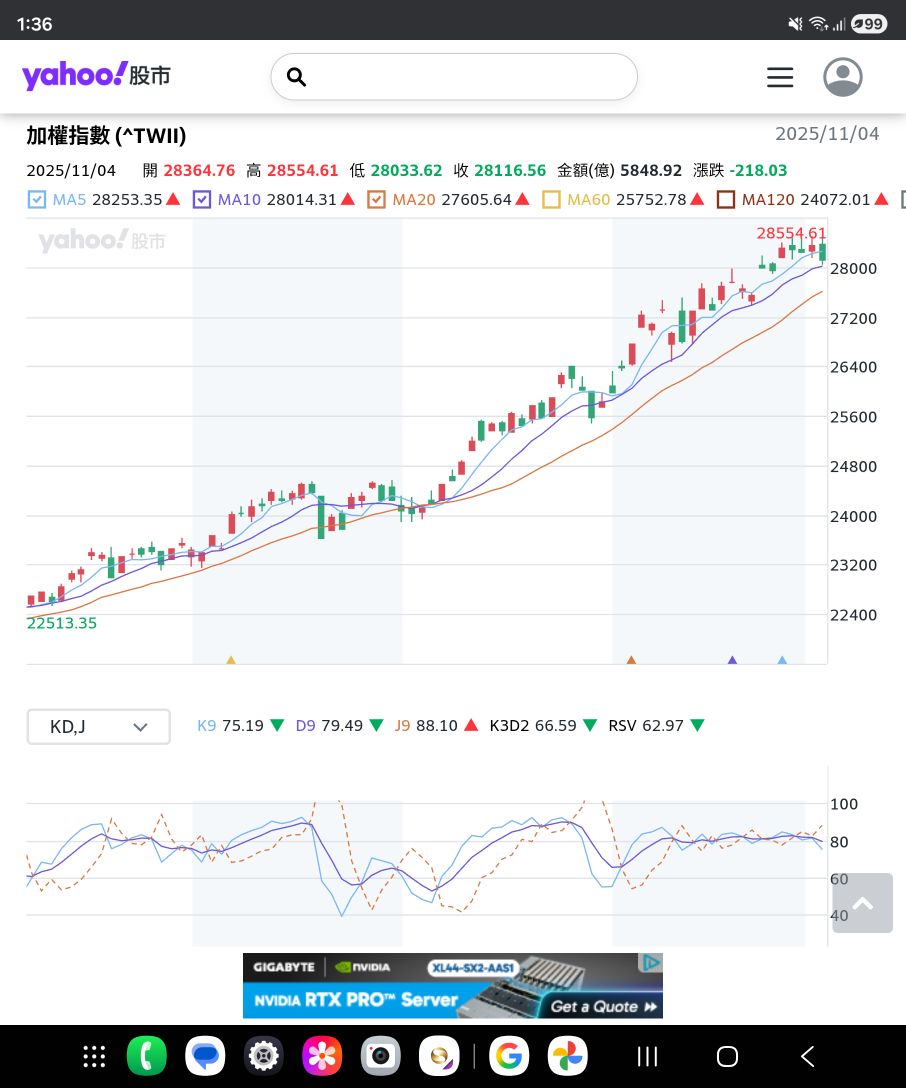Screen dimensions: 906x1088
Task: Select the purple triangle marker below chart
Action: coord(732,660)
